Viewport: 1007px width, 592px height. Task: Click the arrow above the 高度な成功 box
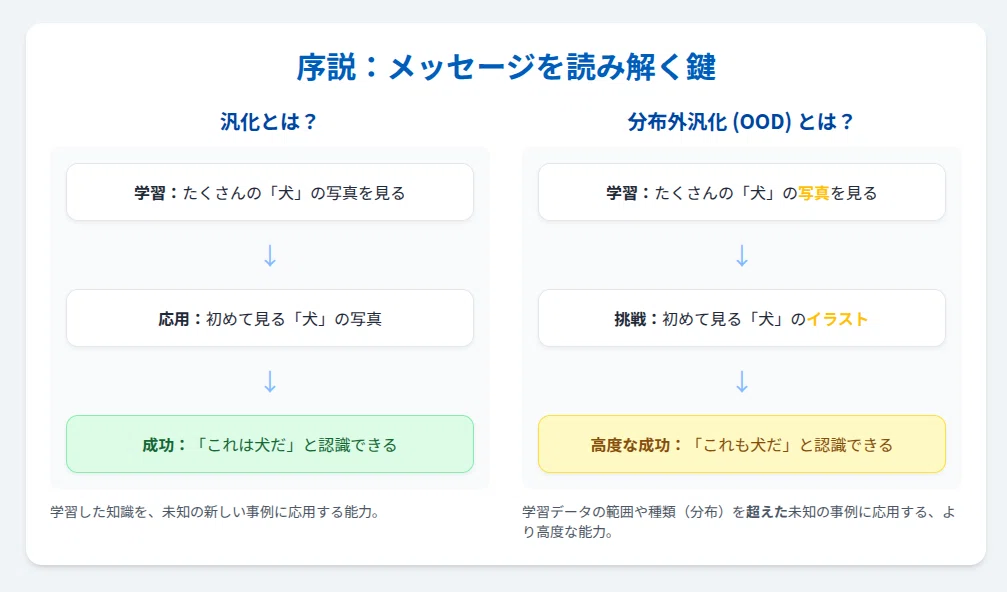click(x=742, y=381)
